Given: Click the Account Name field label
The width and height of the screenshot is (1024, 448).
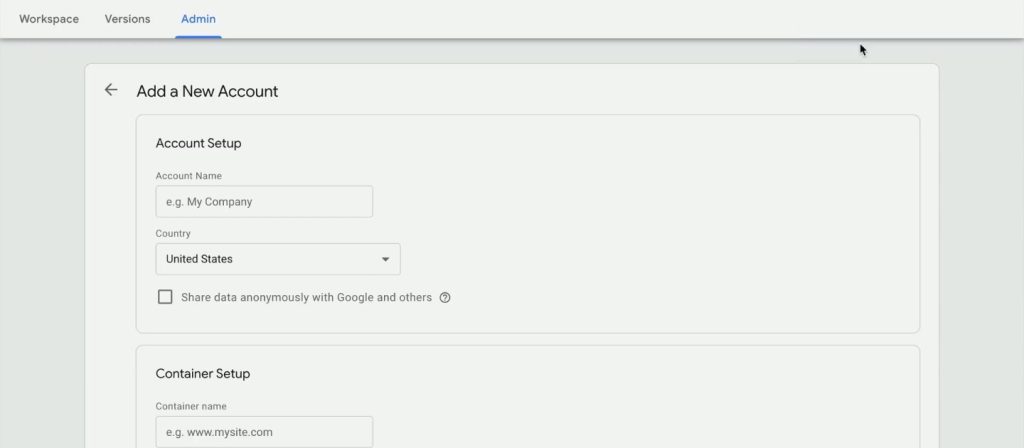Looking at the screenshot, I should 189,176.
